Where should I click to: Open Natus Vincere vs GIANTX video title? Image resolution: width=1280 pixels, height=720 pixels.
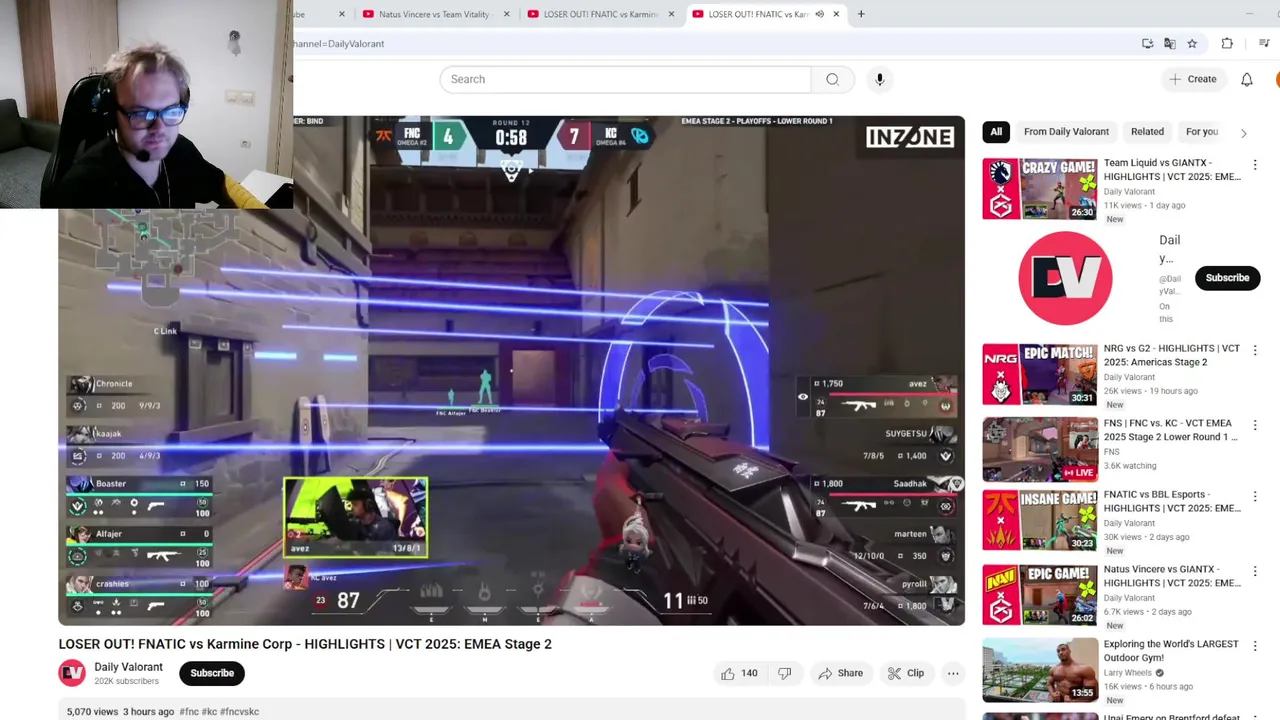pyautogui.click(x=1172, y=576)
